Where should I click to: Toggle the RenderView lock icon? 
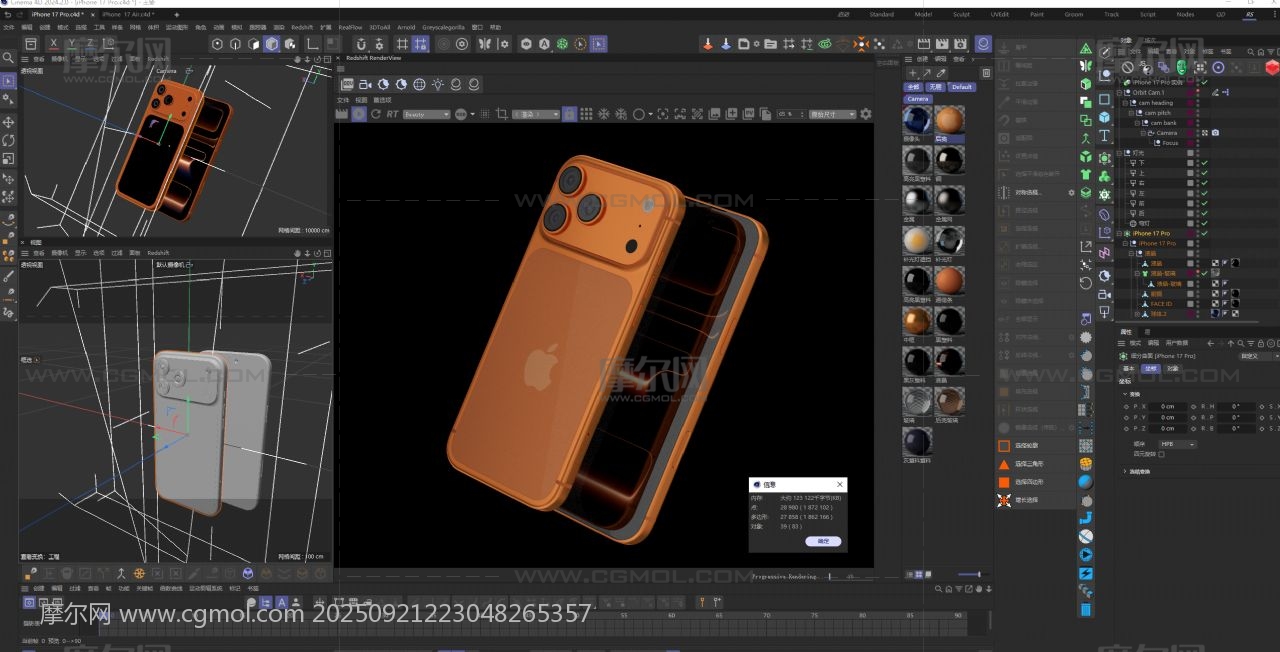(x=569, y=114)
